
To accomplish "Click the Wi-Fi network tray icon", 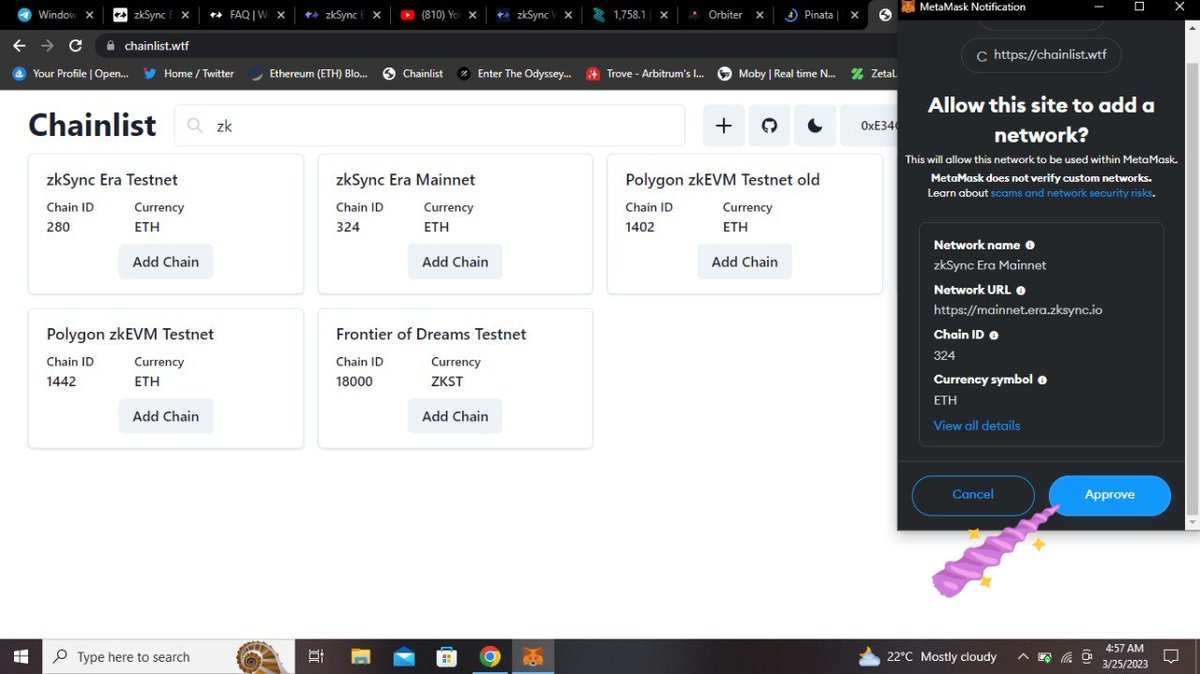I will tap(1066, 656).
